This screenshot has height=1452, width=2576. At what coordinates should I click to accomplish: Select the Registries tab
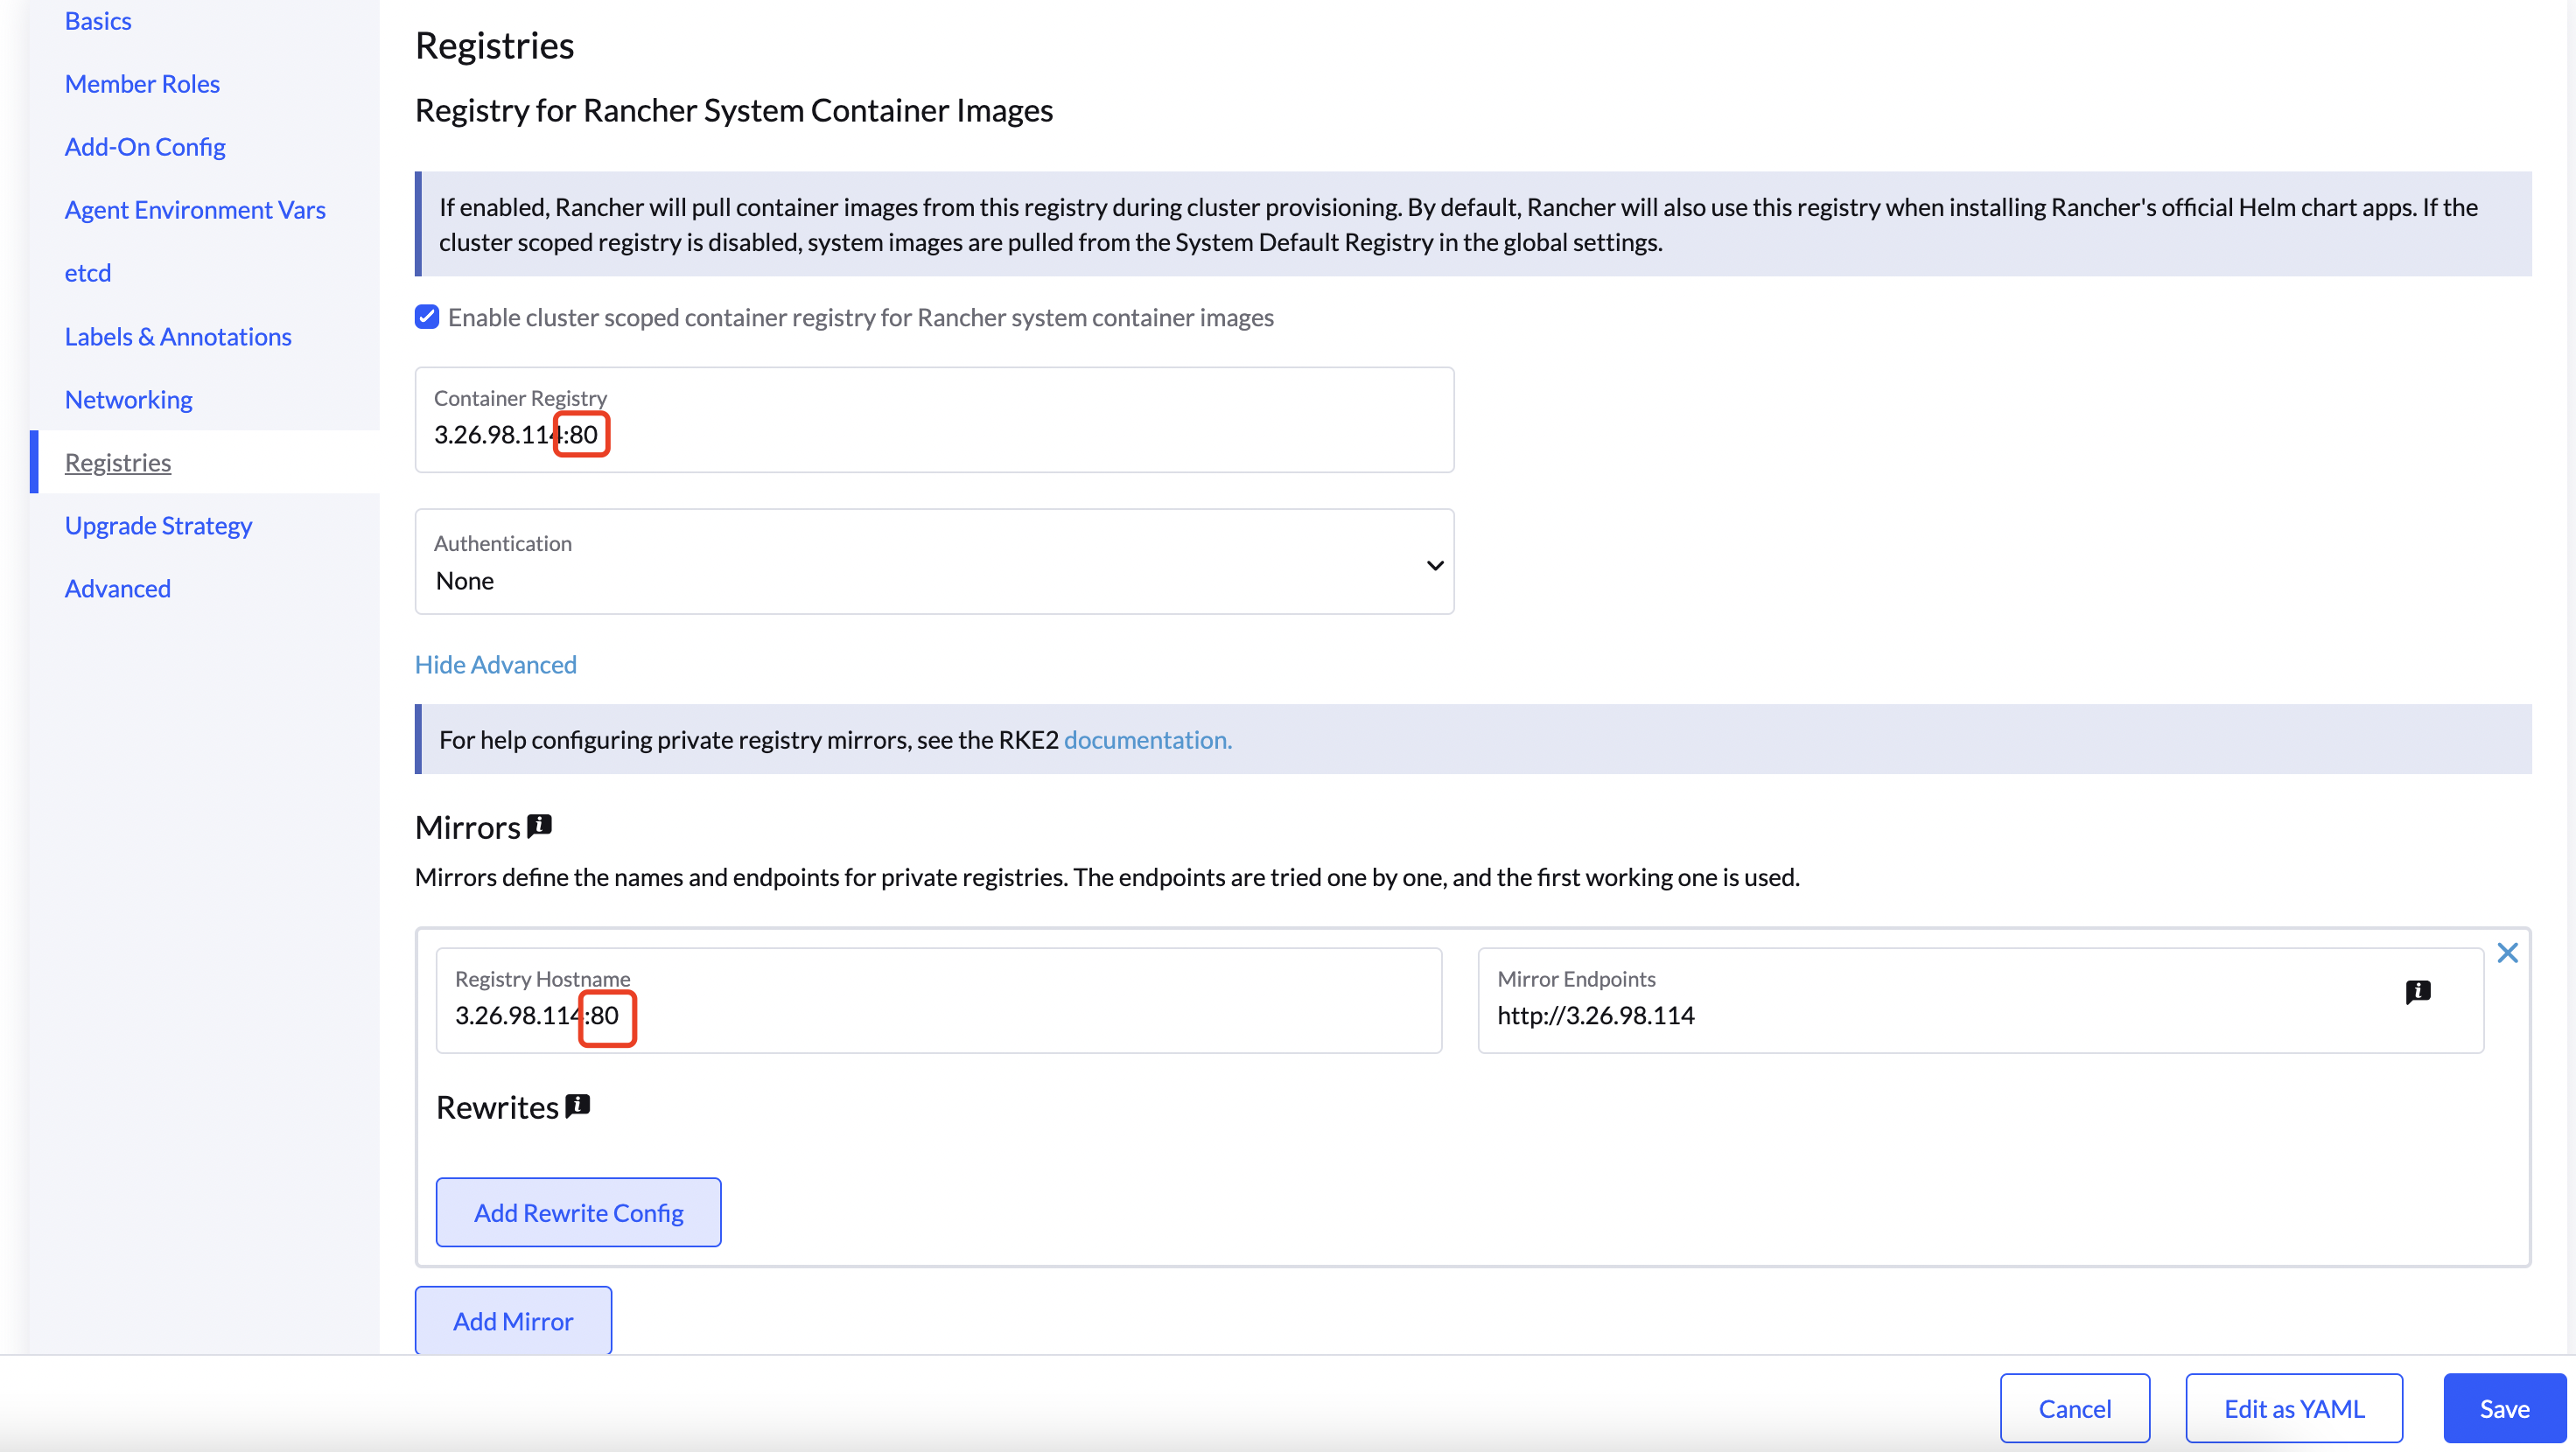point(118,462)
